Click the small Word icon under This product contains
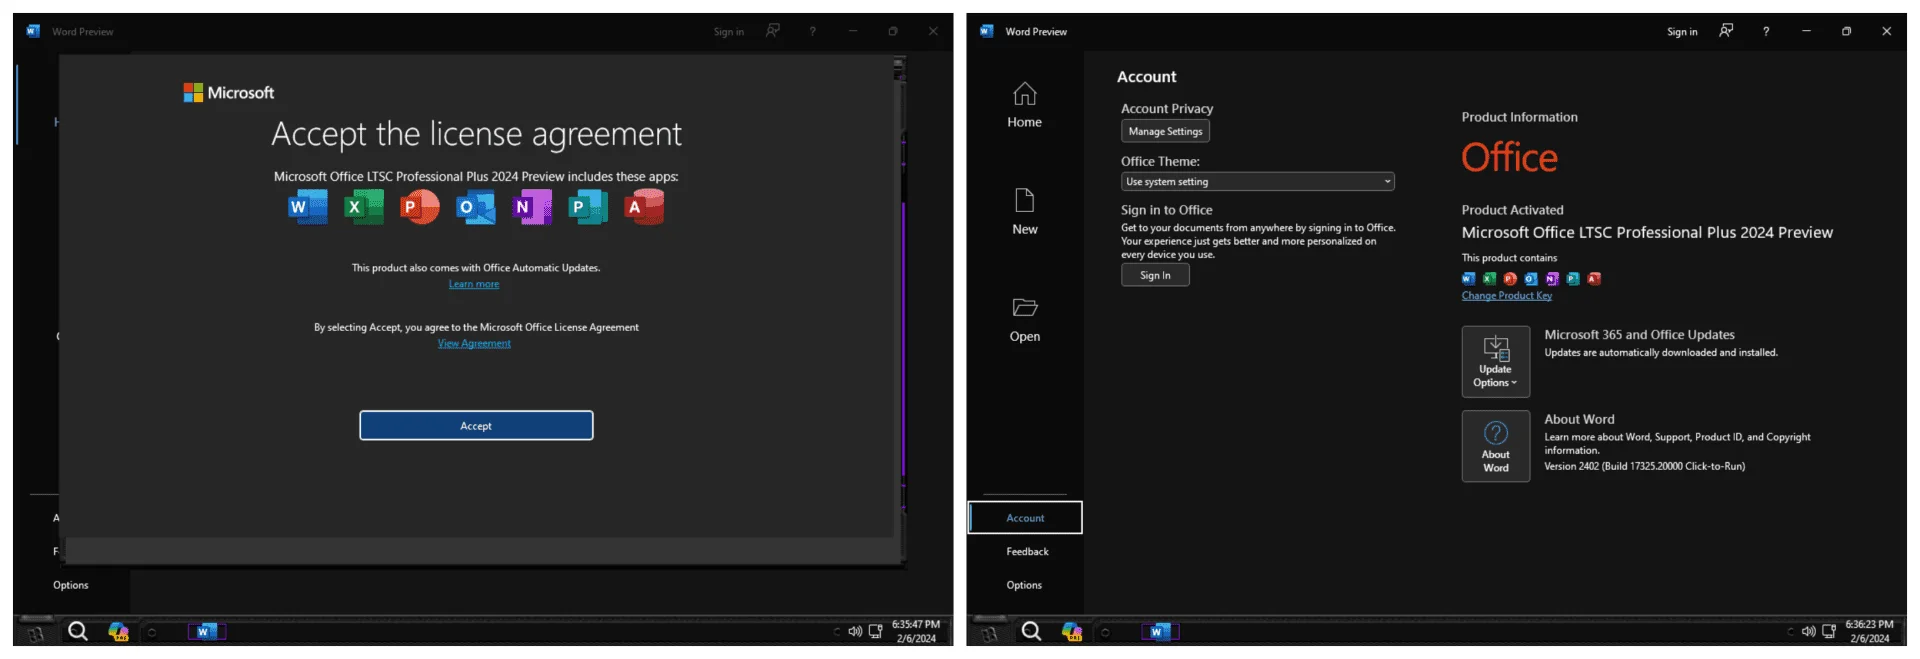Image resolution: width=1920 pixels, height=659 pixels. tap(1468, 279)
